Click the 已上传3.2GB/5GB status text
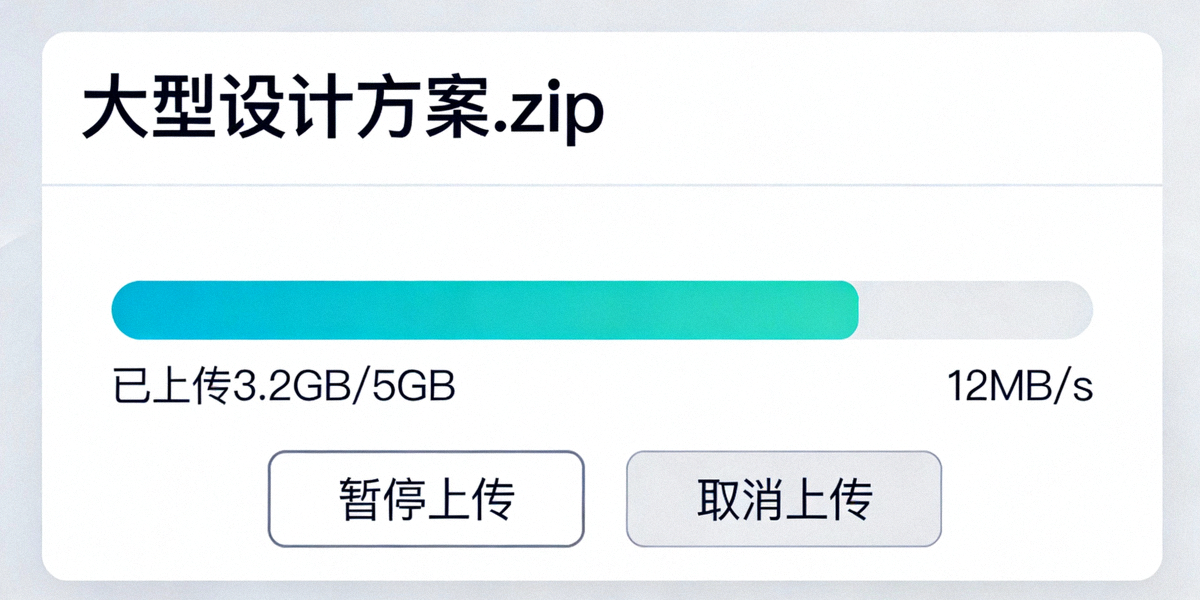 (284, 387)
